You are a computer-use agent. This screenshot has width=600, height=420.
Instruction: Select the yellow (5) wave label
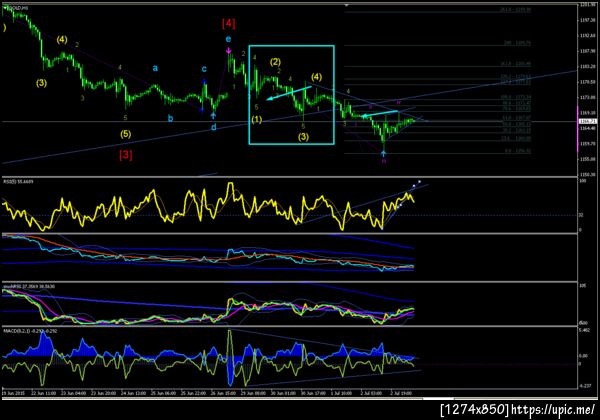click(x=126, y=134)
